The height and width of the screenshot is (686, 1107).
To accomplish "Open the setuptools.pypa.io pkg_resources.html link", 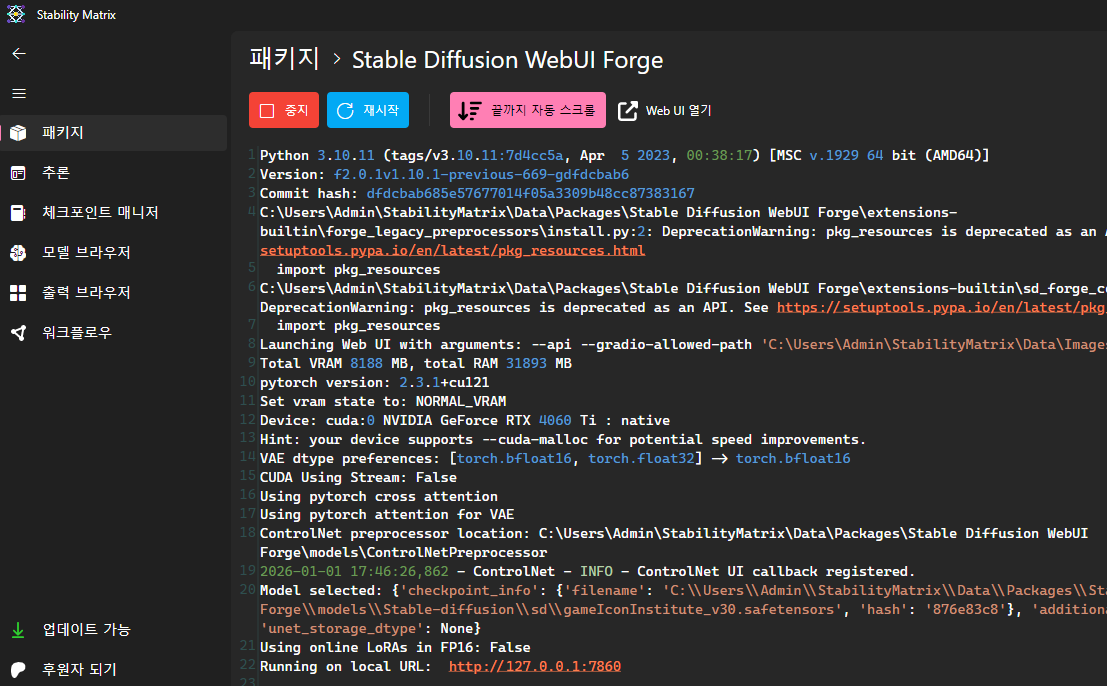I will pyautogui.click(x=453, y=251).
